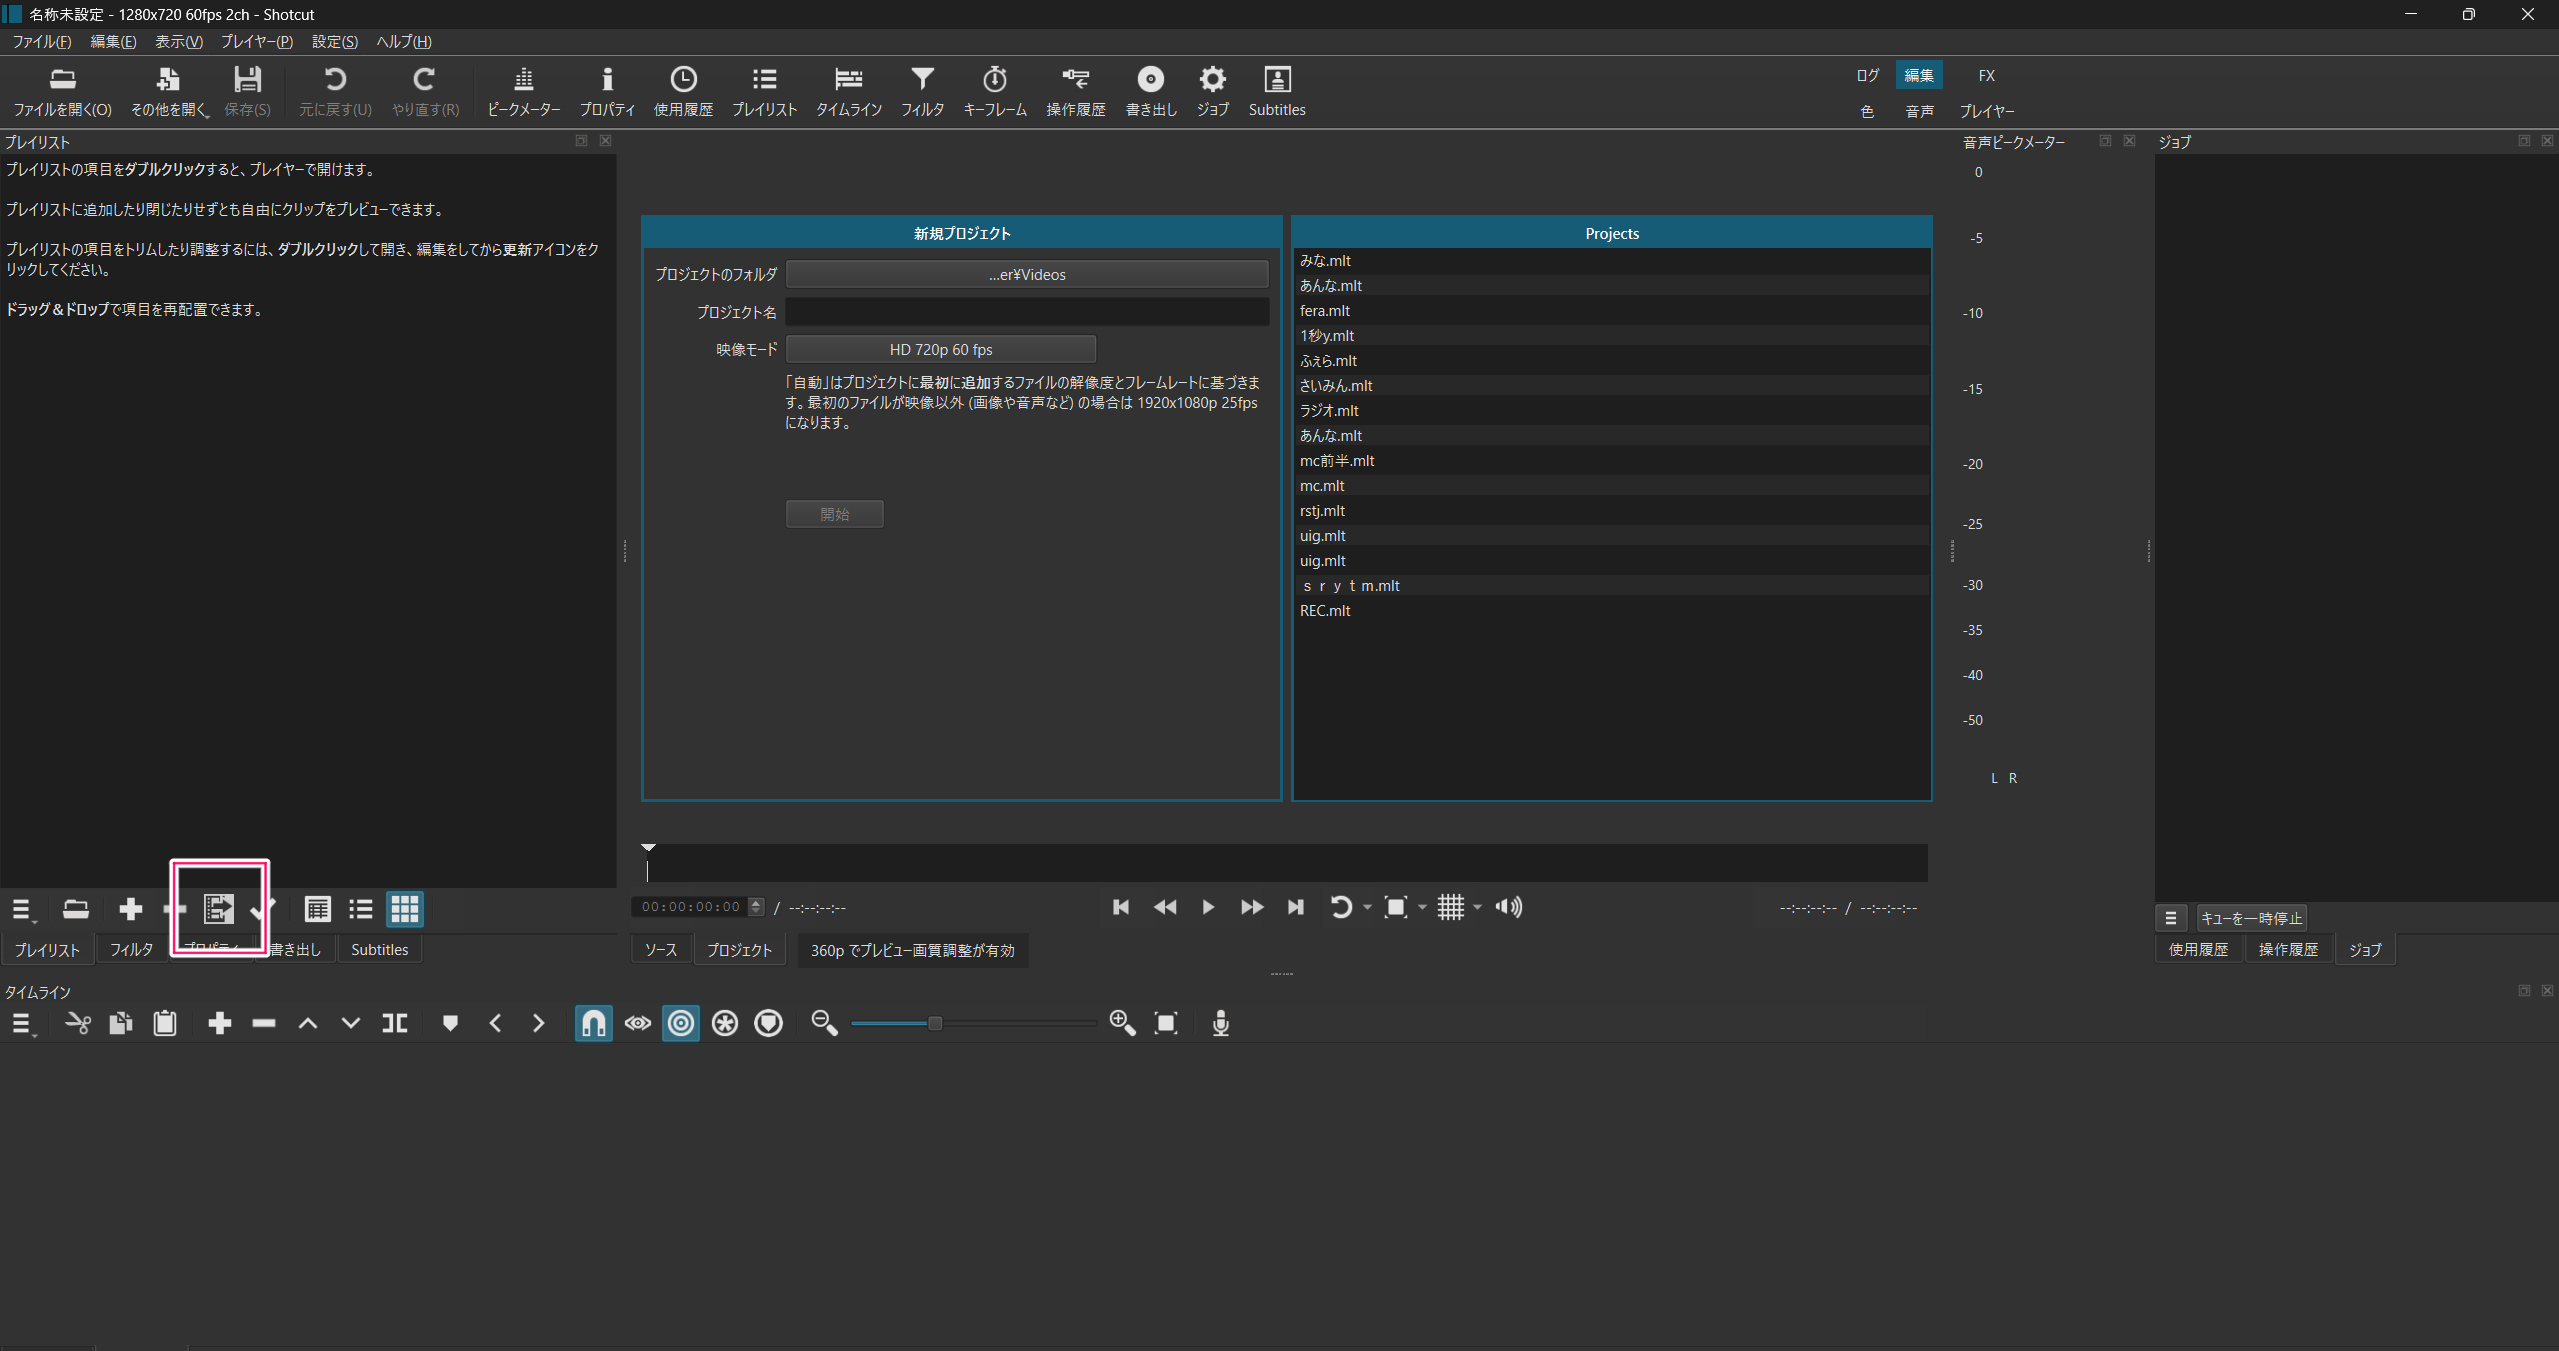
Task: Toggle the ripple button in the timeline toolbar
Action: point(681,1023)
